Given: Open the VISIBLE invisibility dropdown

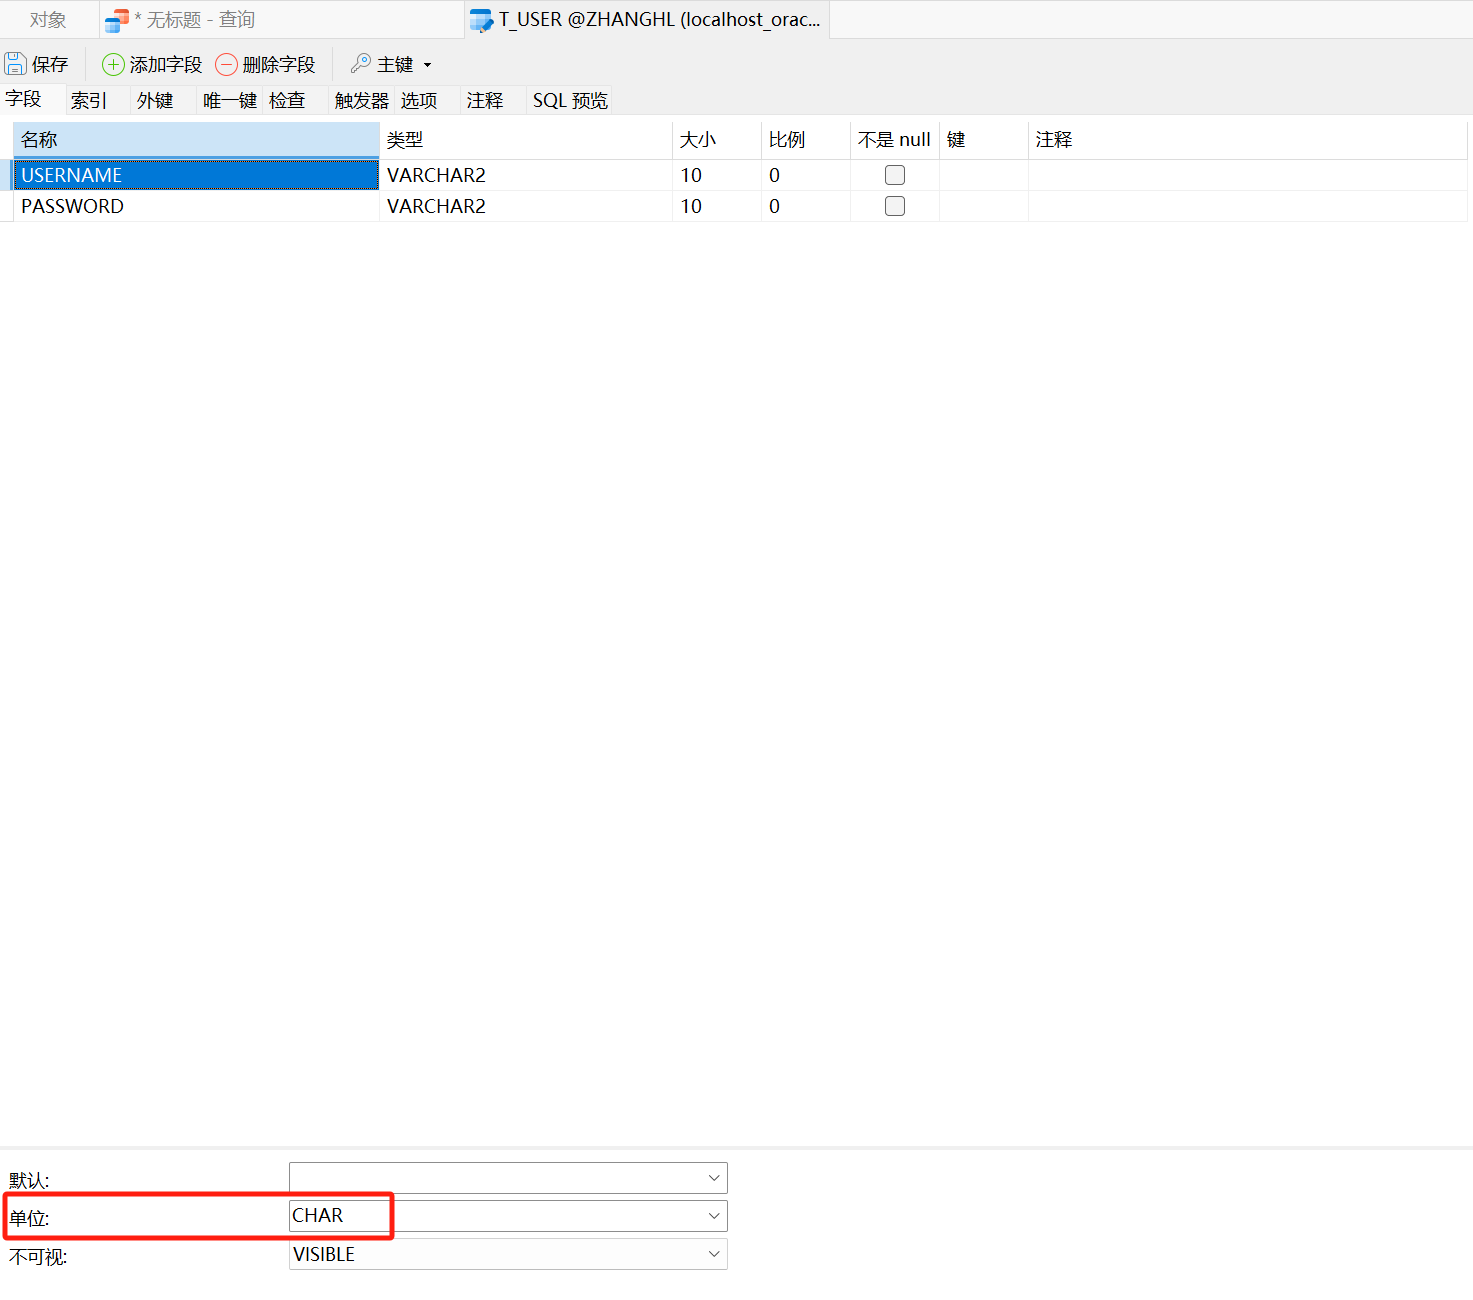Looking at the screenshot, I should click(714, 1254).
